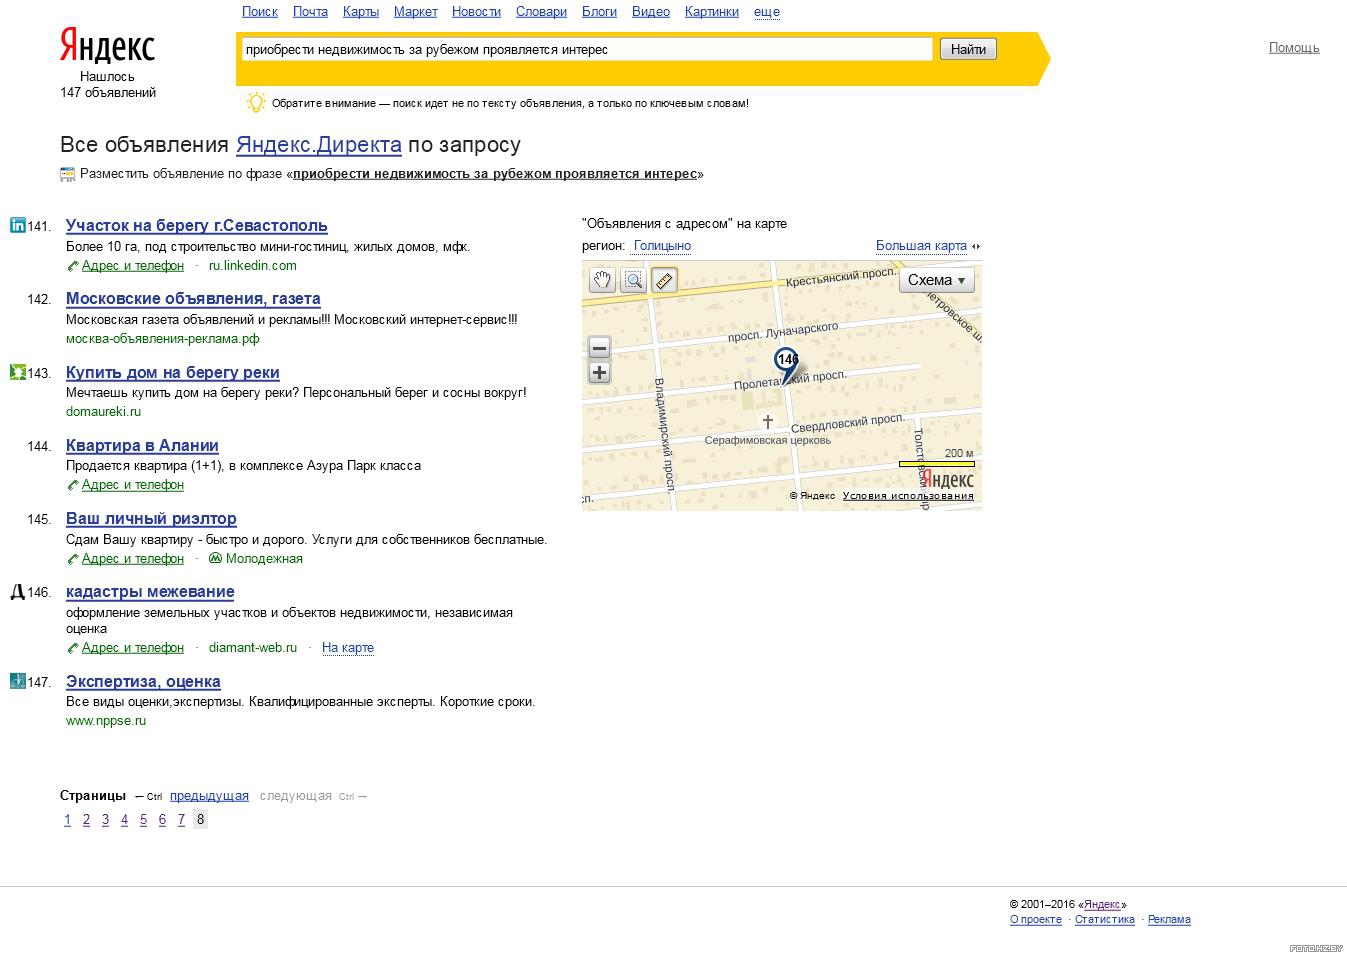Viewport: 1347px width, 956px height.
Task: Open the Помощь help link
Action: [x=1294, y=48]
